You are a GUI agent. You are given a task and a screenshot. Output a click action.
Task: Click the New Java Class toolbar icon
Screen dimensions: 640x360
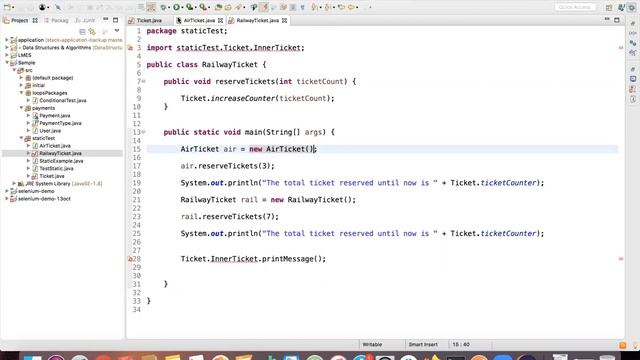[228, 7]
